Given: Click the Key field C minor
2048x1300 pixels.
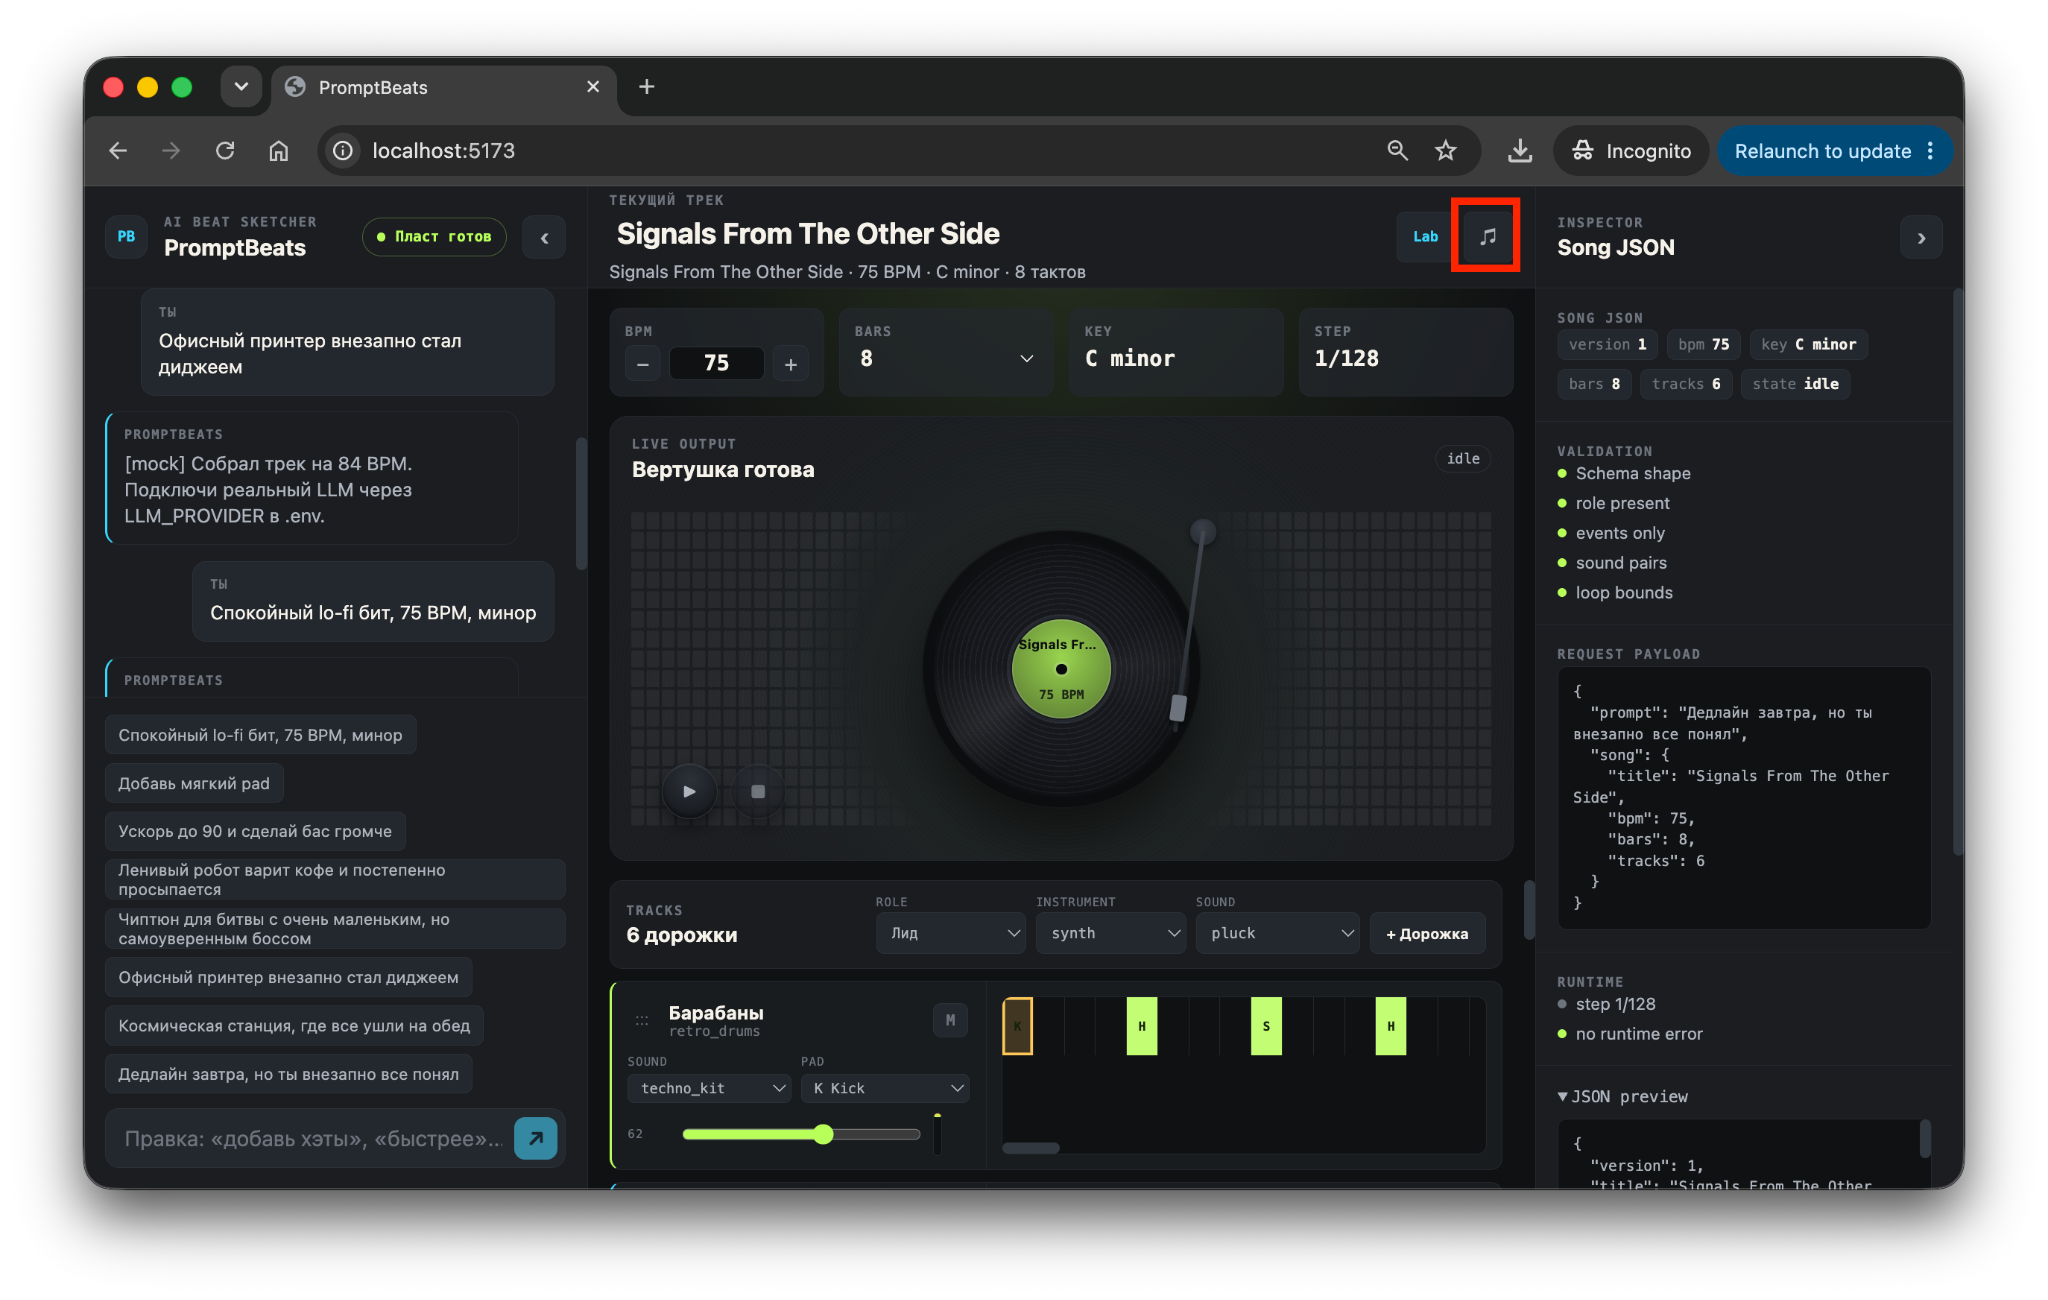Looking at the screenshot, I should (x=1176, y=352).
